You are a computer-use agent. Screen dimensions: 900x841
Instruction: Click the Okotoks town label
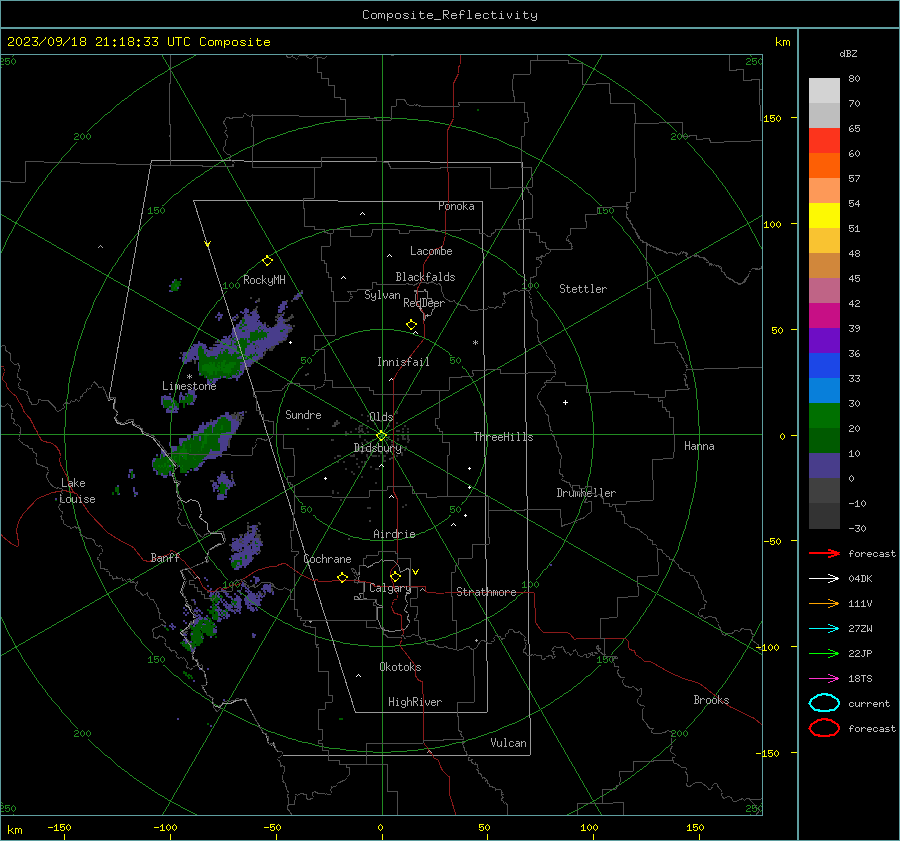[x=400, y=667]
